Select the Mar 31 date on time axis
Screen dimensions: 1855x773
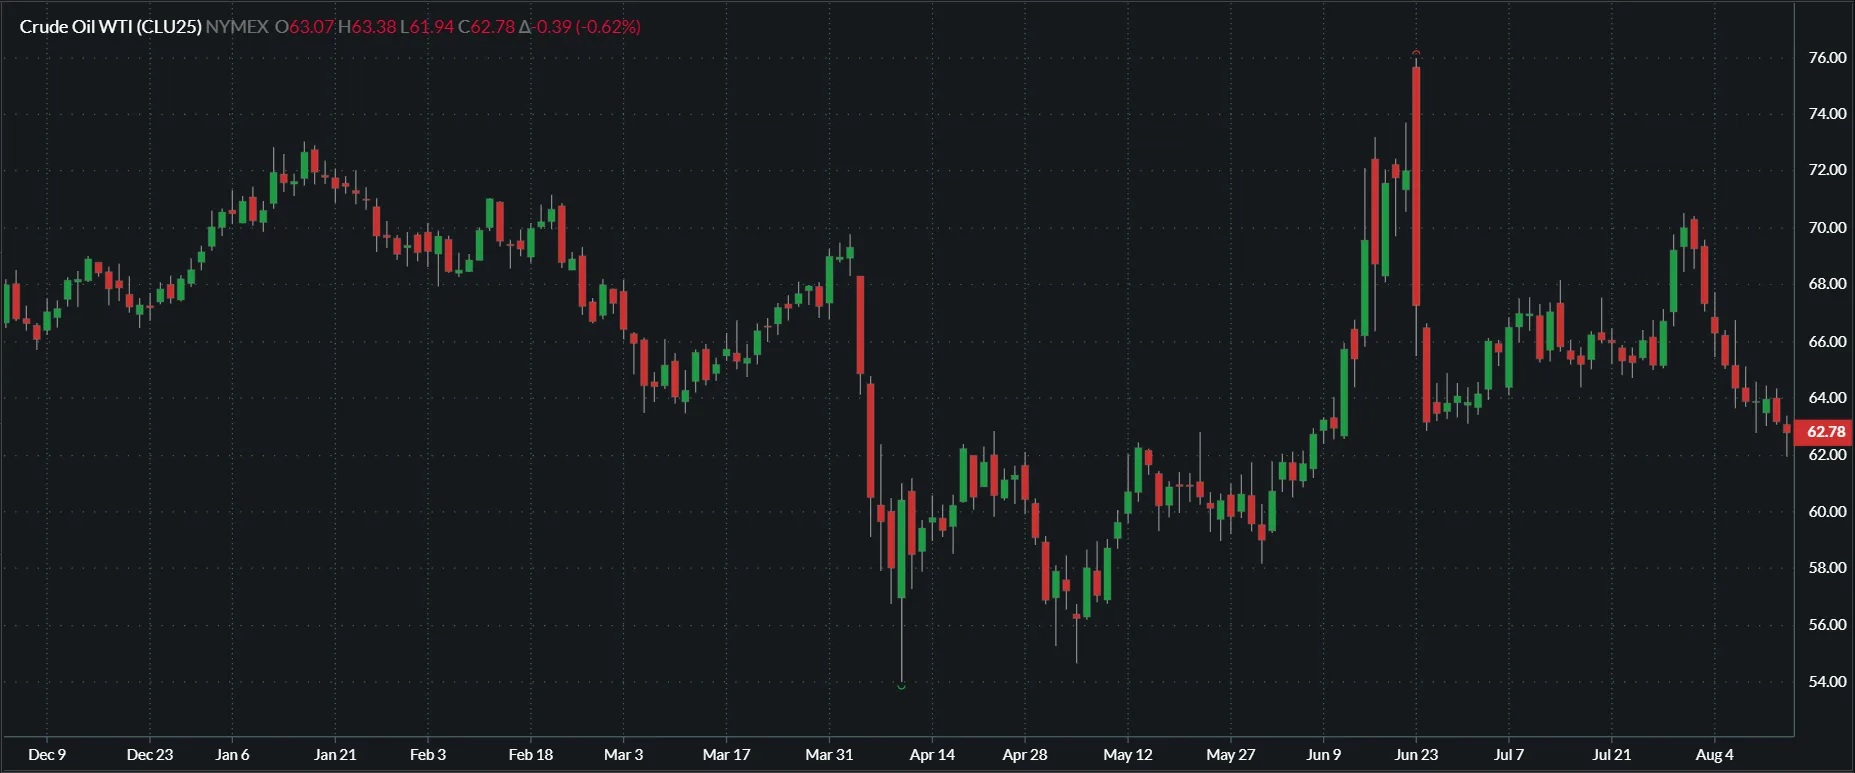coord(829,754)
